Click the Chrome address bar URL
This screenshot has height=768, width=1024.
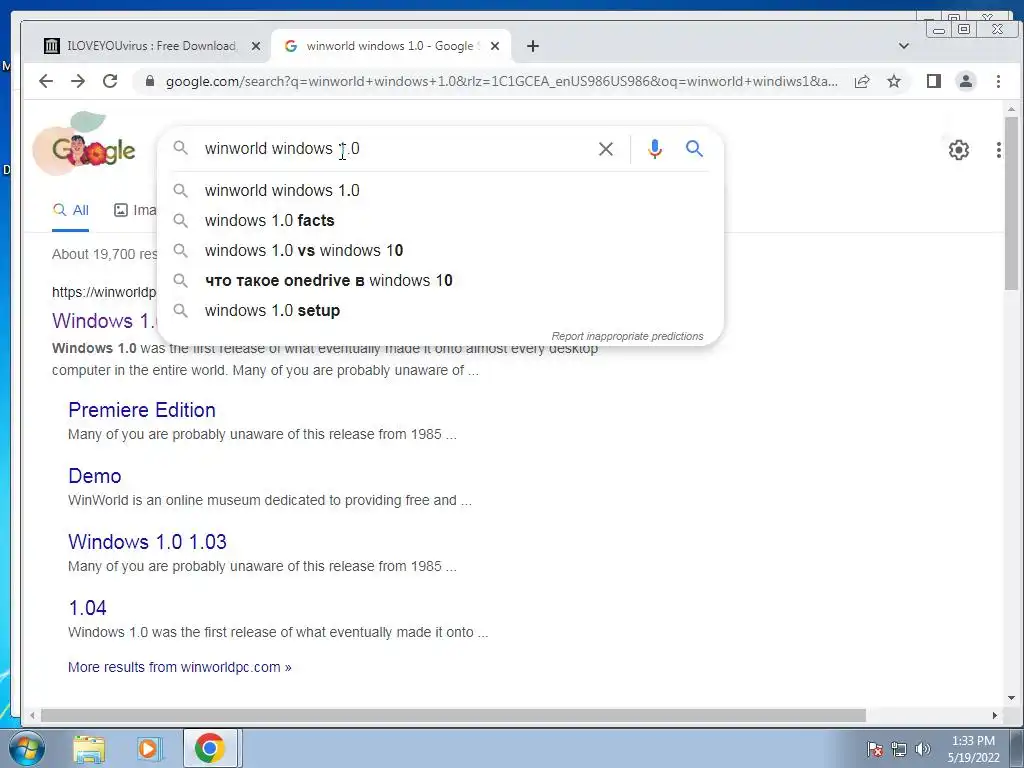pyautogui.click(x=502, y=81)
